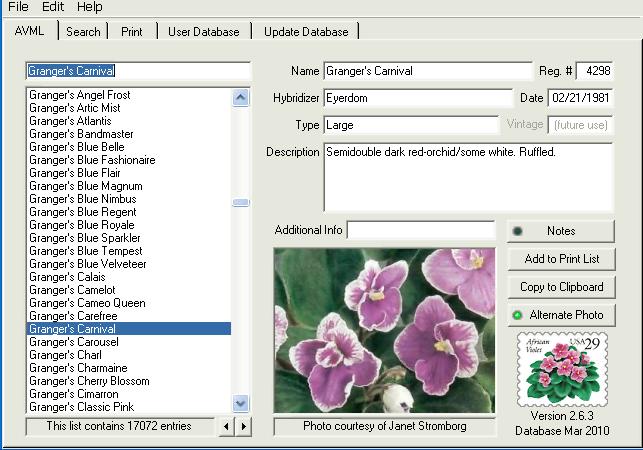This screenshot has width=643, height=450.
Task: Select Granger's Cimarron in list
Action: pyautogui.click(x=129, y=394)
